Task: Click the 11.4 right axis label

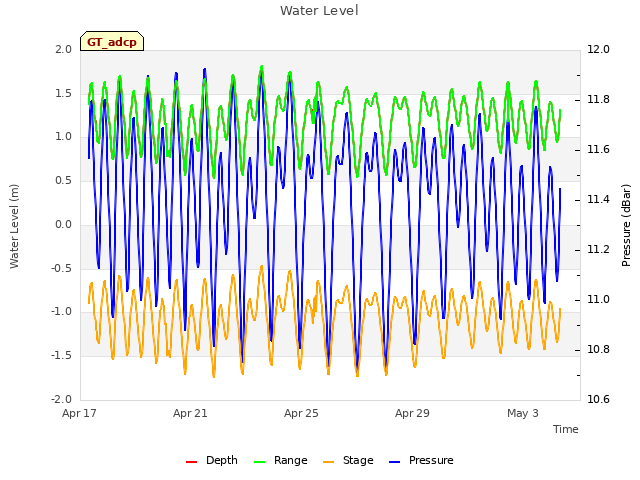Action: coord(598,200)
